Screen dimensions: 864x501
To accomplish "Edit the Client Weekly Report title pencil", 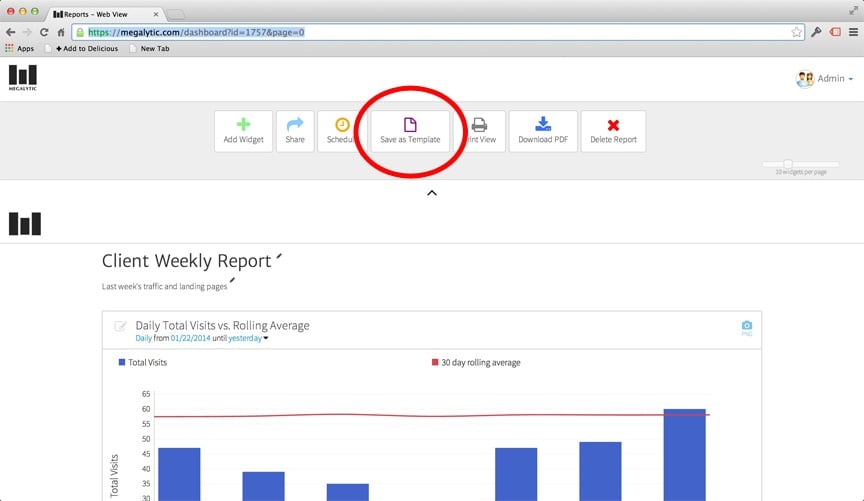I will [279, 256].
